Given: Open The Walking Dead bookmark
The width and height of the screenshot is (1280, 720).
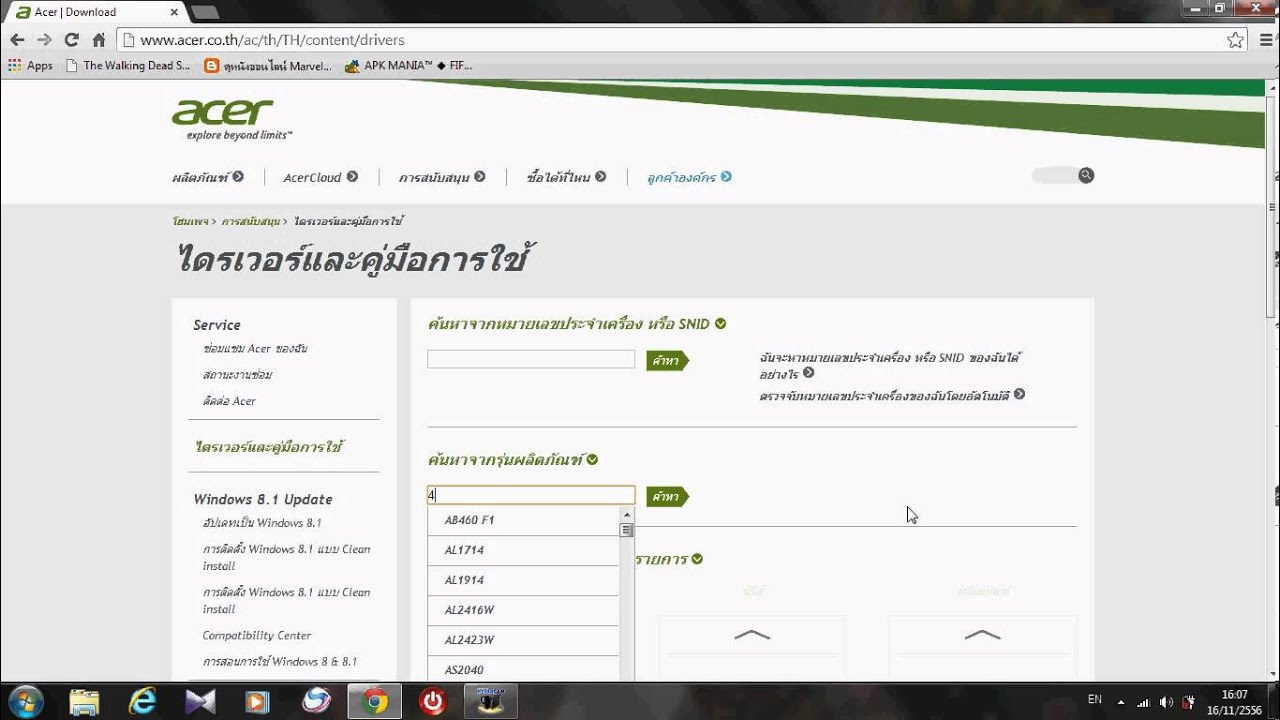Looking at the screenshot, I should pos(128,66).
